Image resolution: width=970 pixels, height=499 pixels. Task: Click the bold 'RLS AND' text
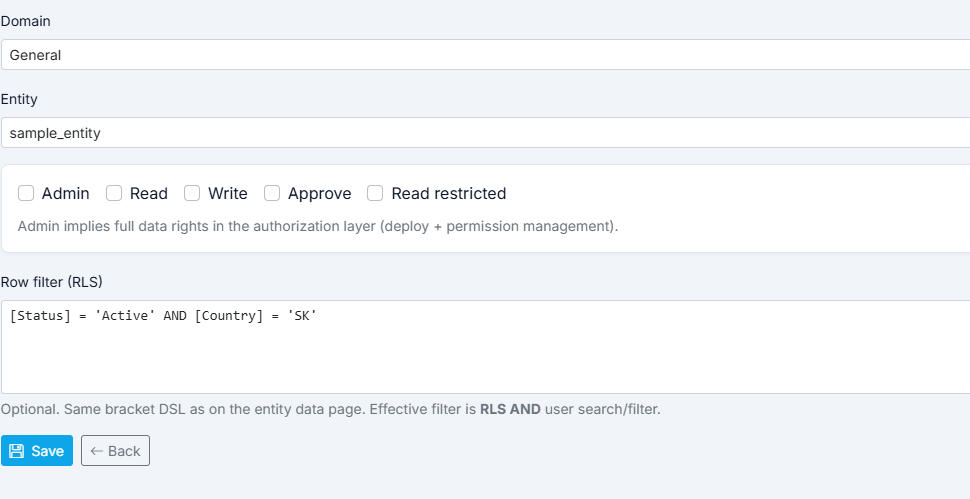click(510, 409)
